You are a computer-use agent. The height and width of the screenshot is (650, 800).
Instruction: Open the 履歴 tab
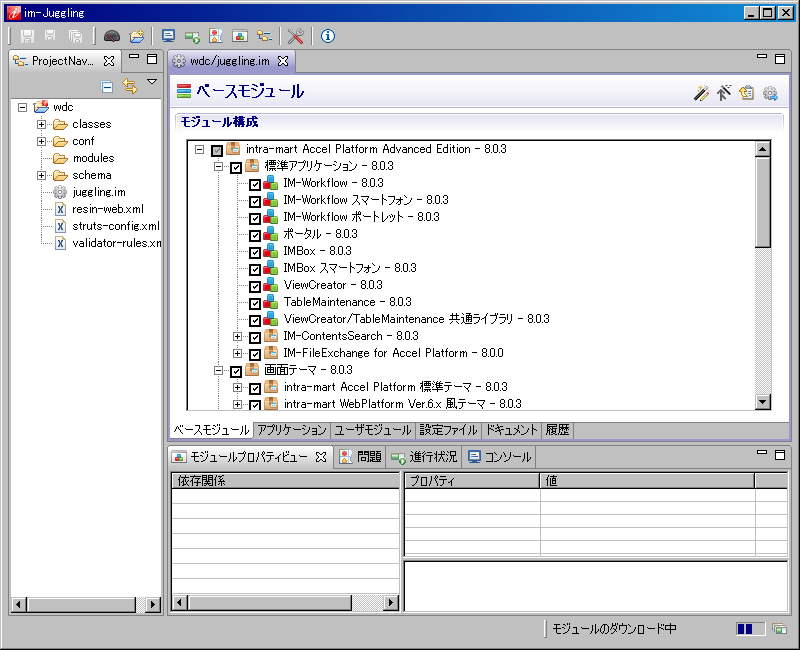click(x=557, y=430)
